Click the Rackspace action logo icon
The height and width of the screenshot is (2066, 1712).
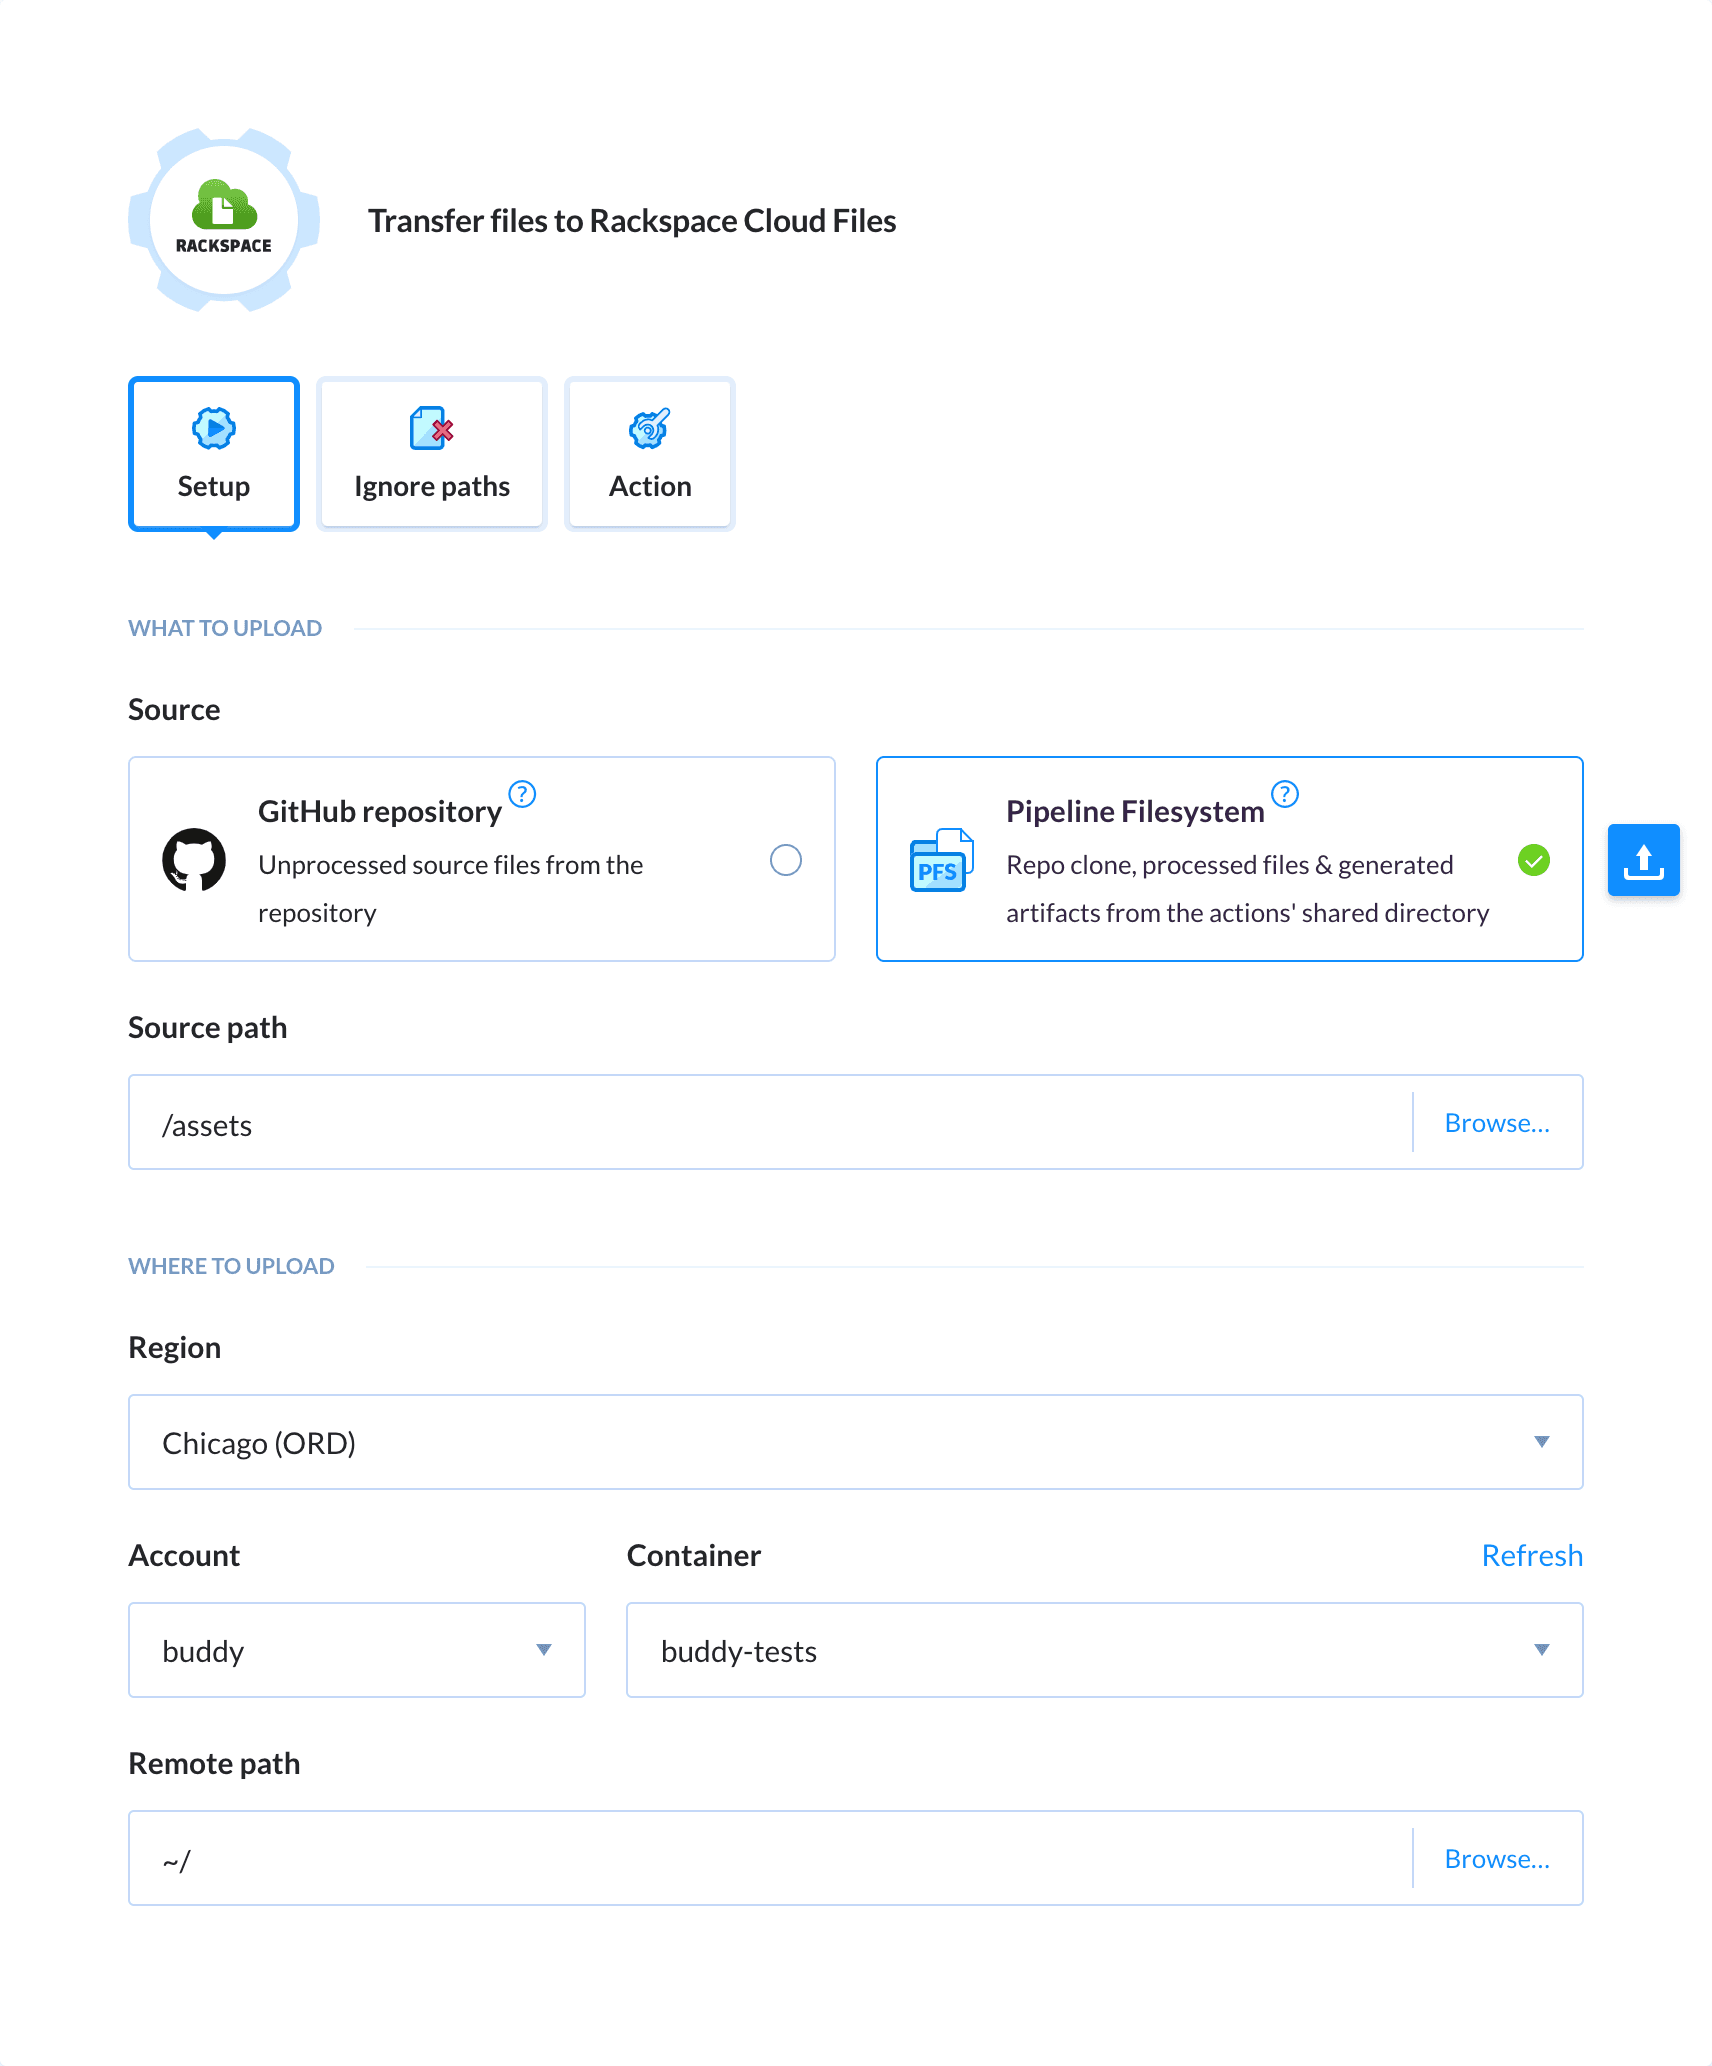pyautogui.click(x=222, y=222)
